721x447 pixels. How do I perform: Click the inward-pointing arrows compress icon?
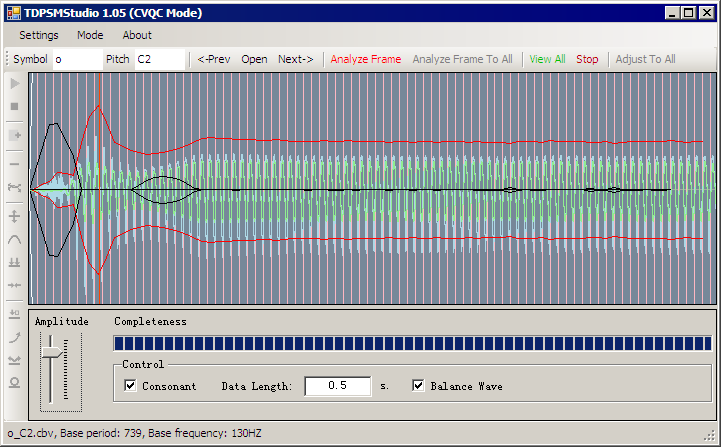pos(15,285)
